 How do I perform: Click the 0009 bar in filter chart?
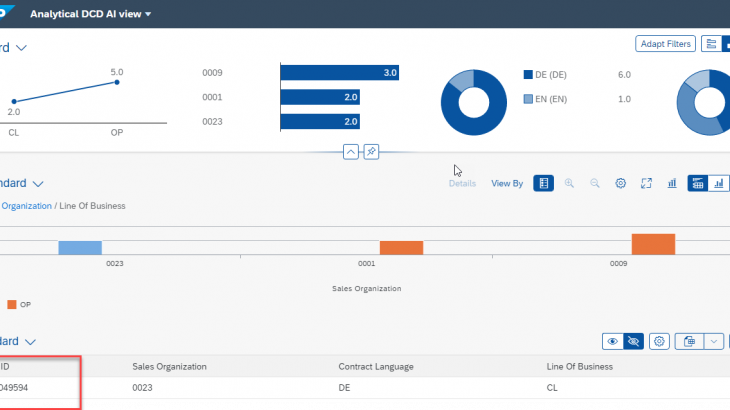340,73
